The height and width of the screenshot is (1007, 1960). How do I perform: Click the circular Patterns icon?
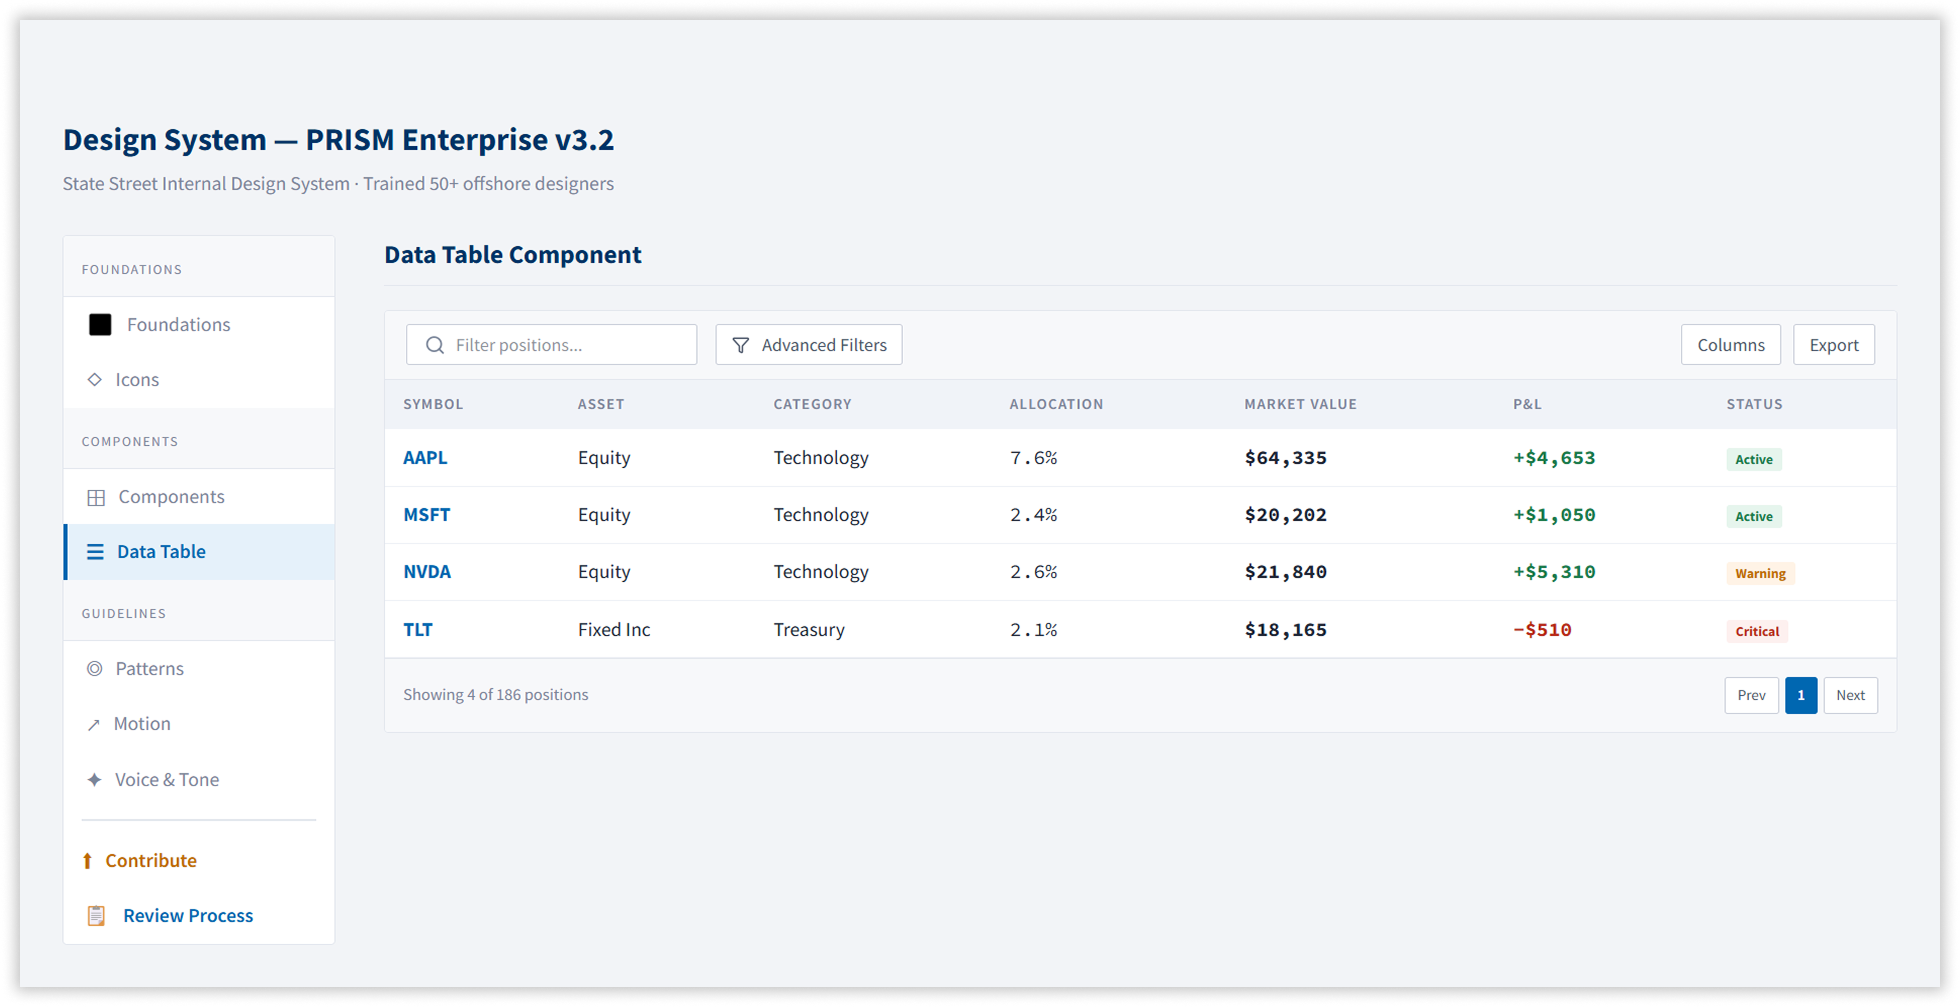[95, 669]
